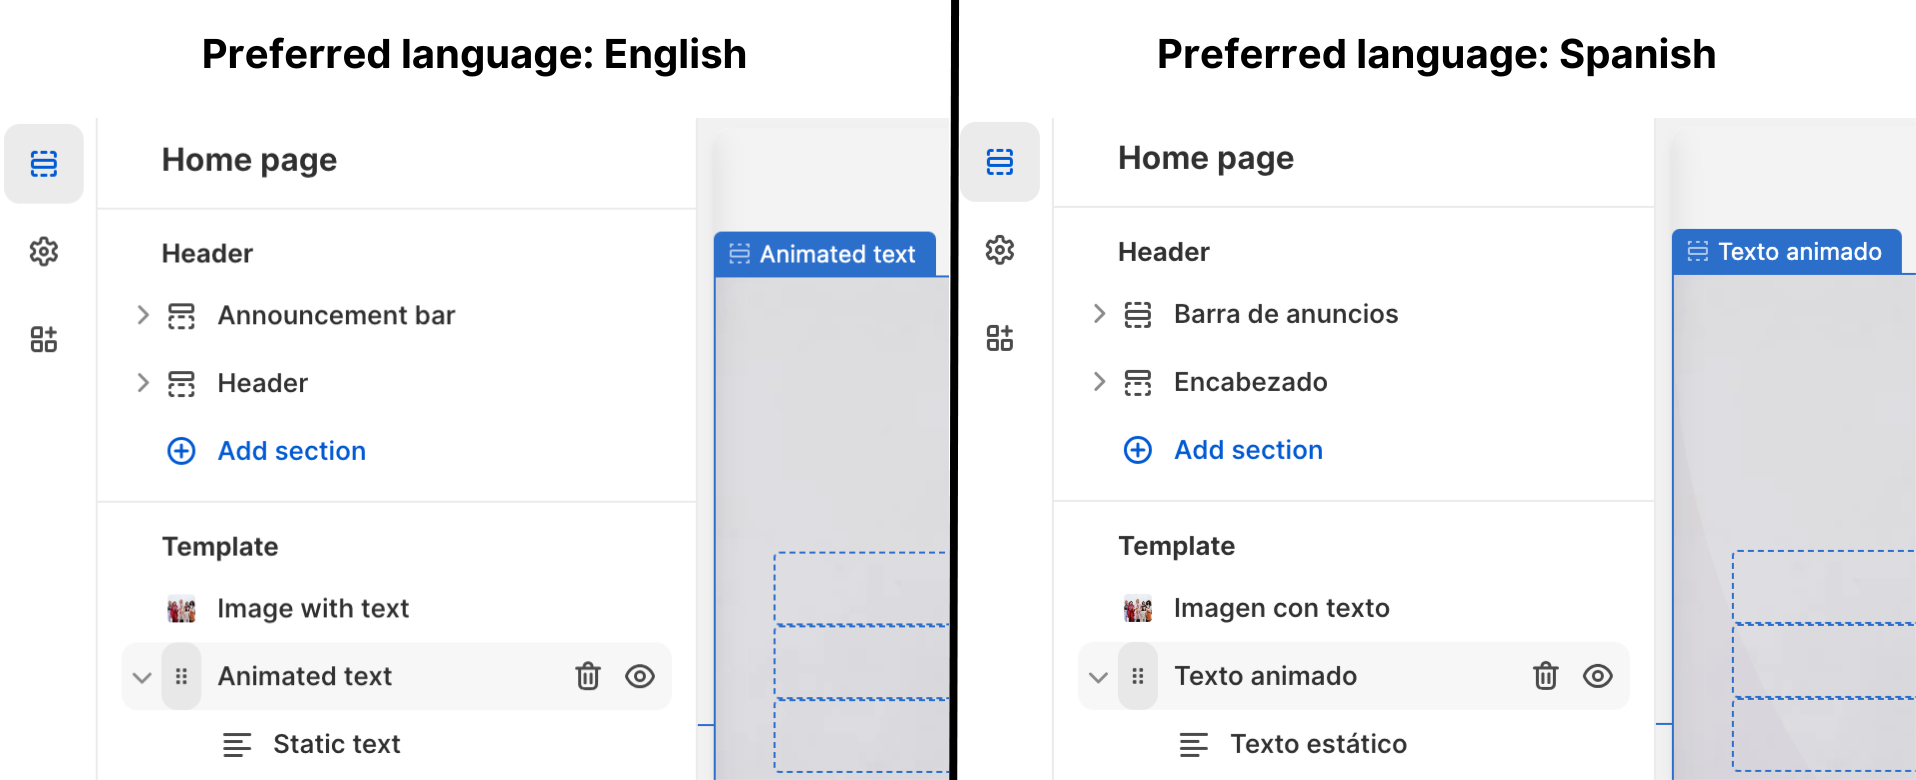Click the Barra de anuncios section icon

pyautogui.click(x=1138, y=315)
